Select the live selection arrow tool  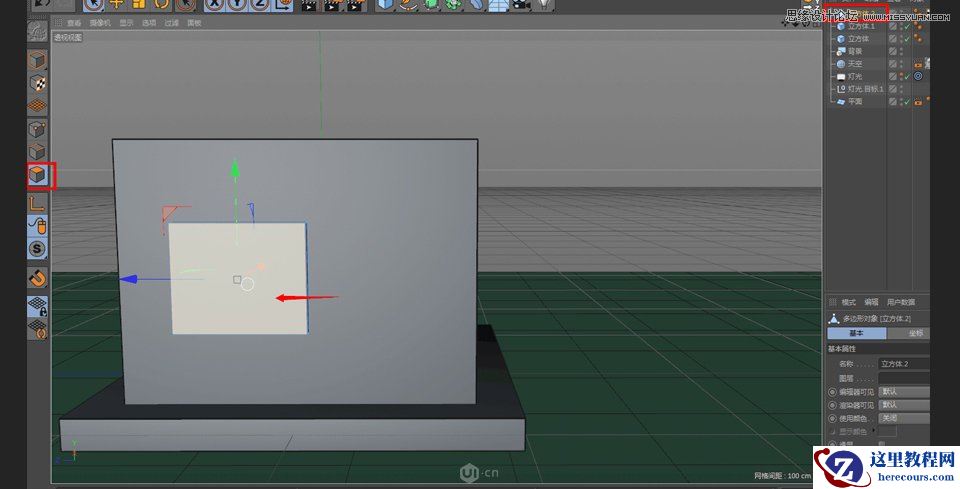[x=94, y=5]
